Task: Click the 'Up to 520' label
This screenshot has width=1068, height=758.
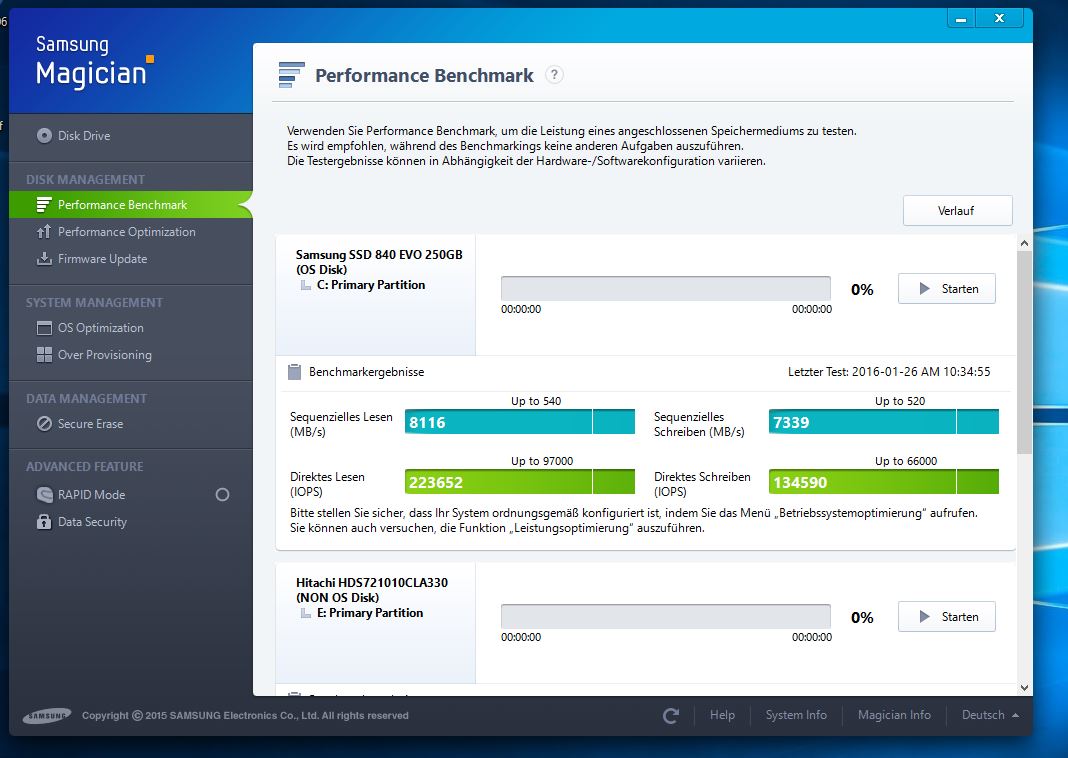Action: (900, 401)
